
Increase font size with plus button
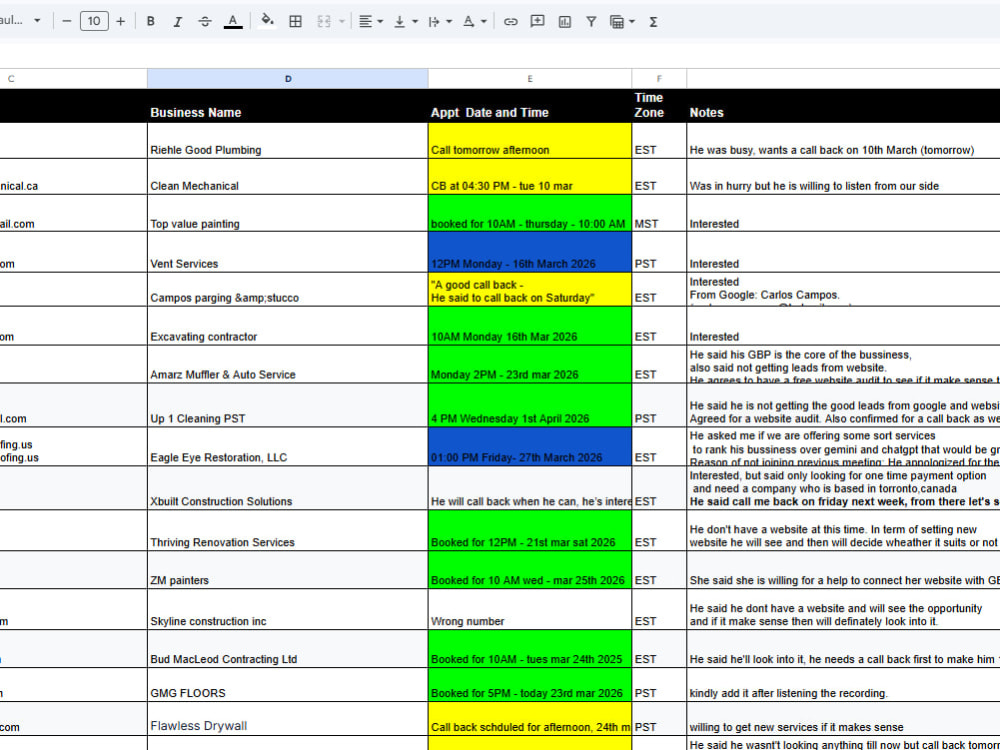click(x=121, y=21)
